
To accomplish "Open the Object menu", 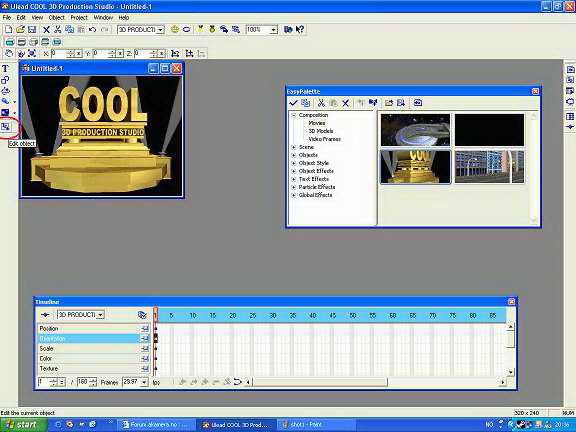I will [x=56, y=17].
